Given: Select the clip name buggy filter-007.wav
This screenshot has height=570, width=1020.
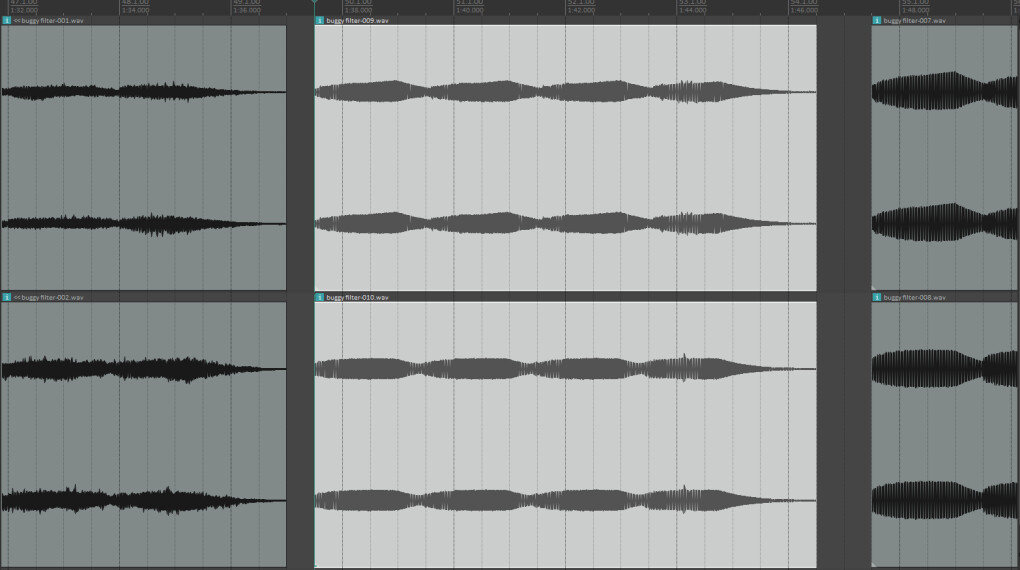Looking at the screenshot, I should coord(915,21).
